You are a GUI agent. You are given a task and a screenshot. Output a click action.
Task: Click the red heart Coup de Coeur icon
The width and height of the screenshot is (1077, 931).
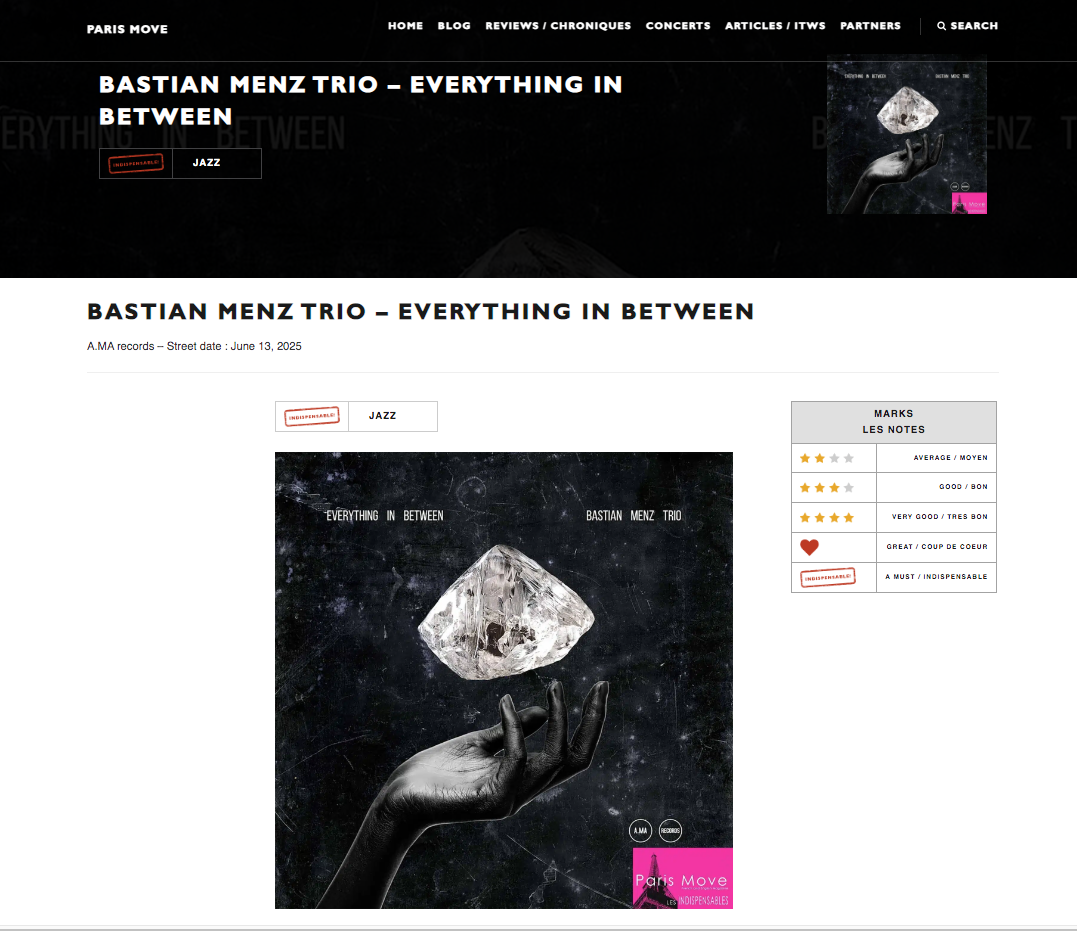[x=809, y=547]
